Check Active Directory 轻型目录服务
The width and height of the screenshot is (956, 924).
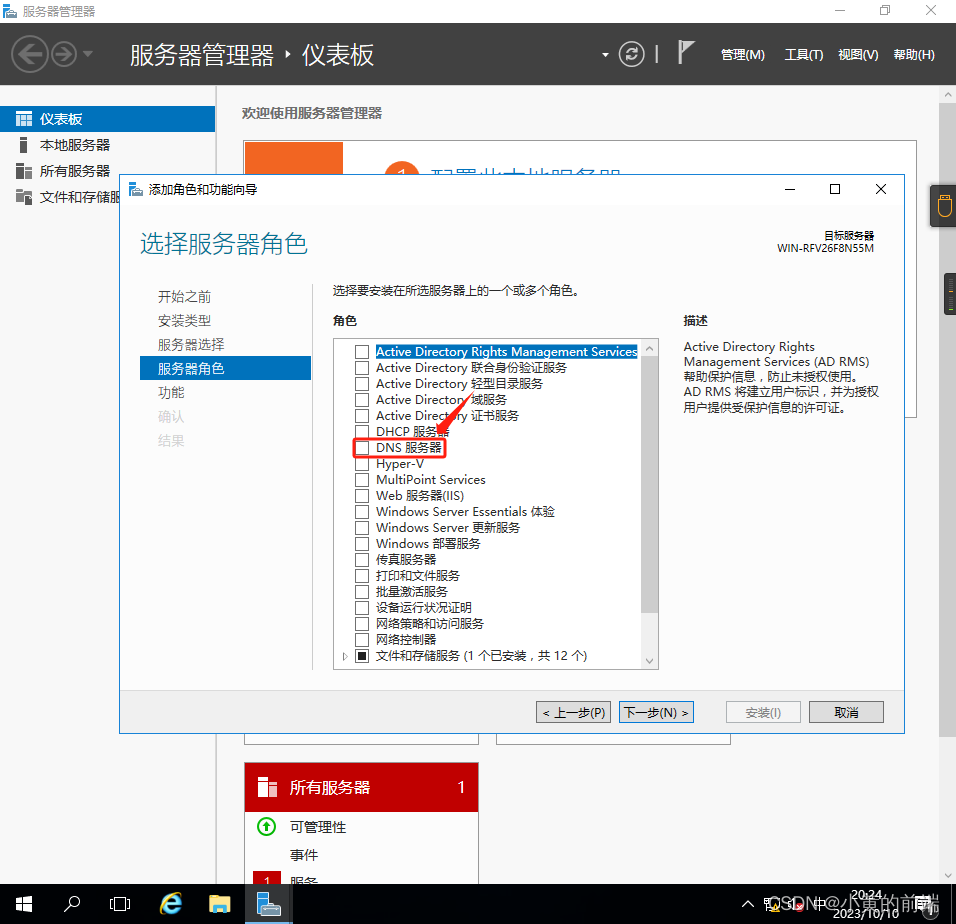pos(362,384)
